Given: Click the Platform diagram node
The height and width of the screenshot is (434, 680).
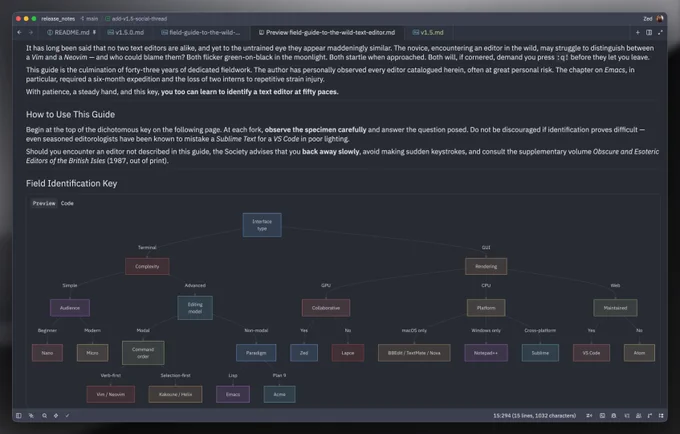Looking at the screenshot, I should pyautogui.click(x=486, y=308).
